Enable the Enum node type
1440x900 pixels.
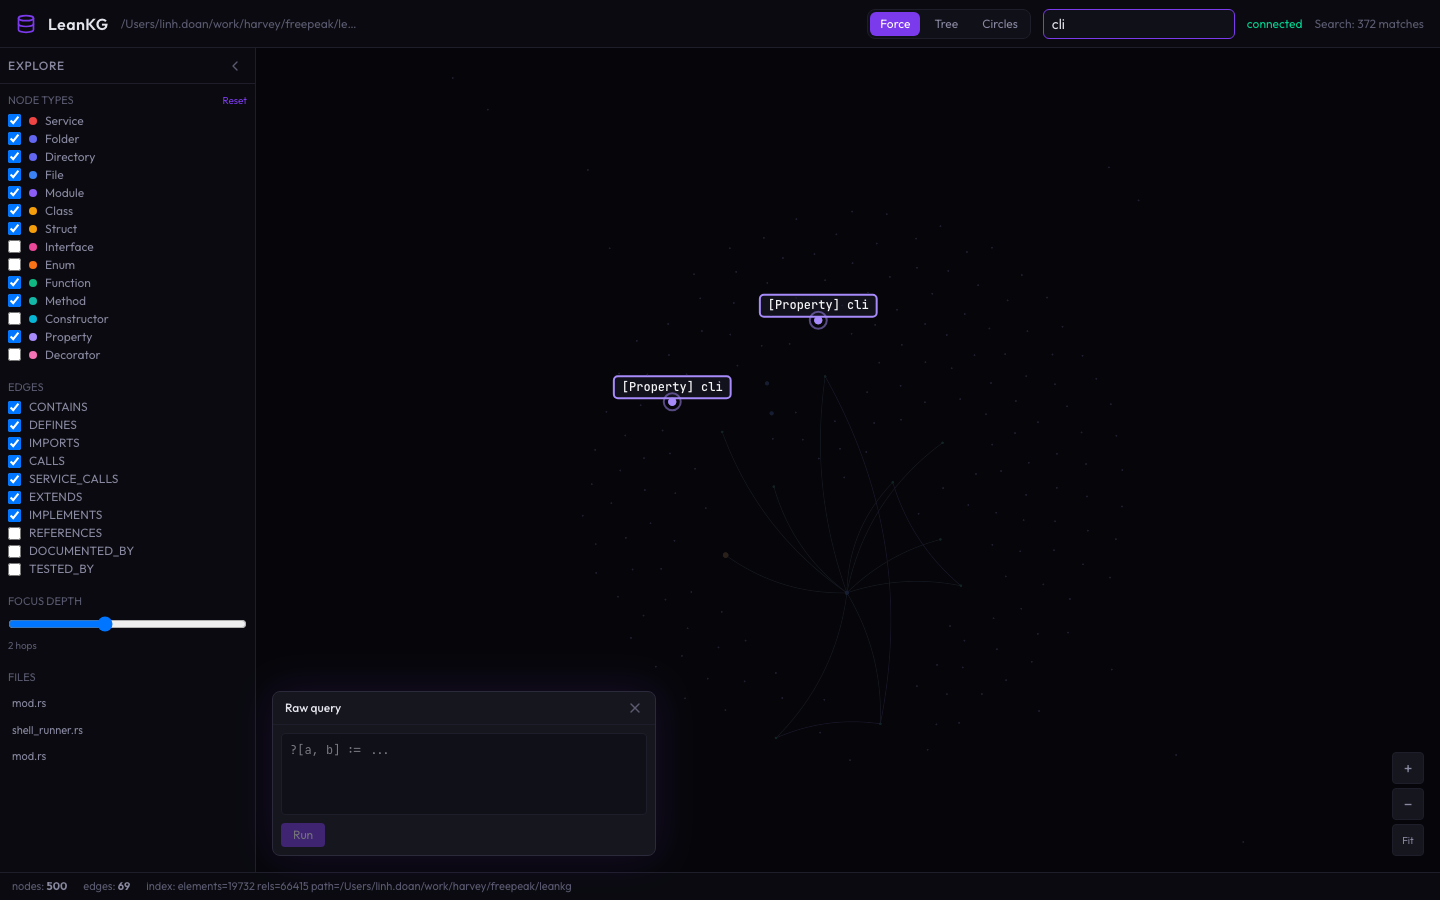coord(14,265)
